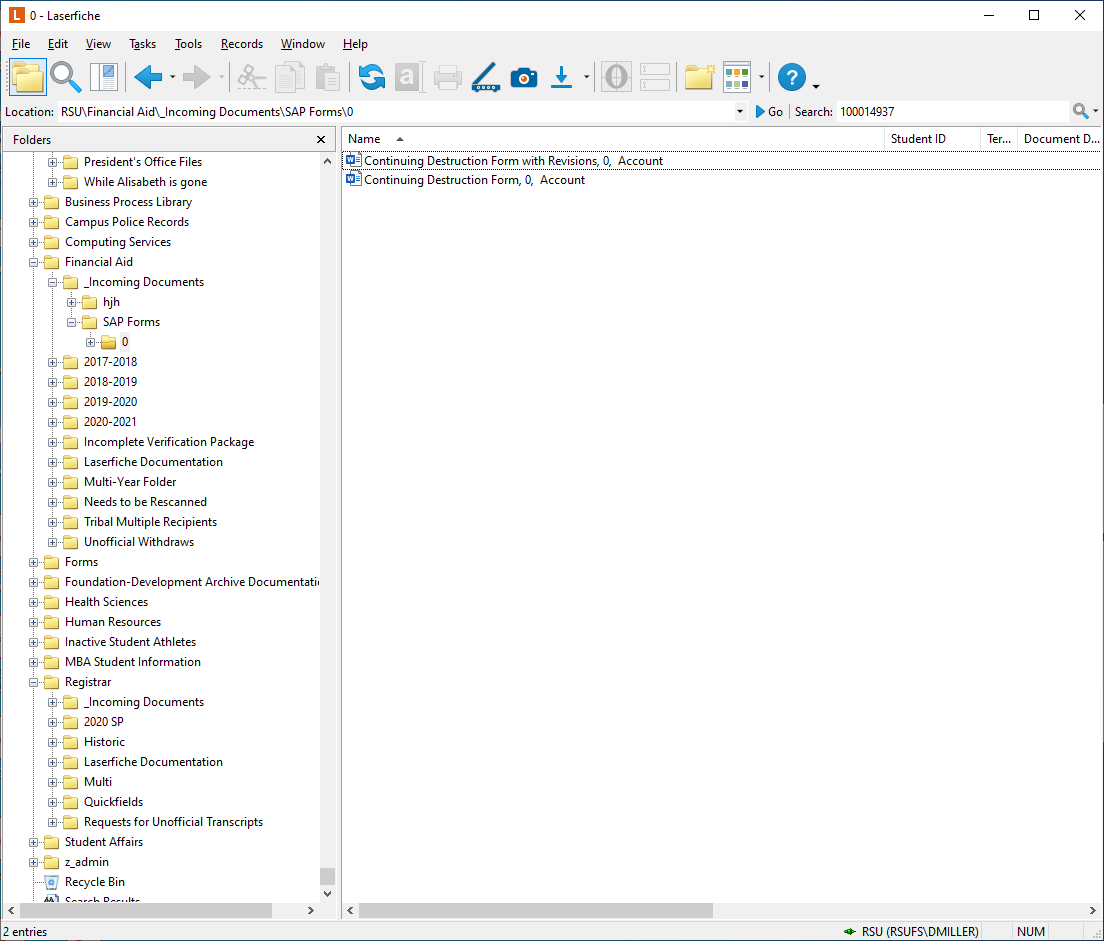This screenshot has height=941, width=1104.
Task: Click the view layout grid icon
Action: (x=737, y=77)
